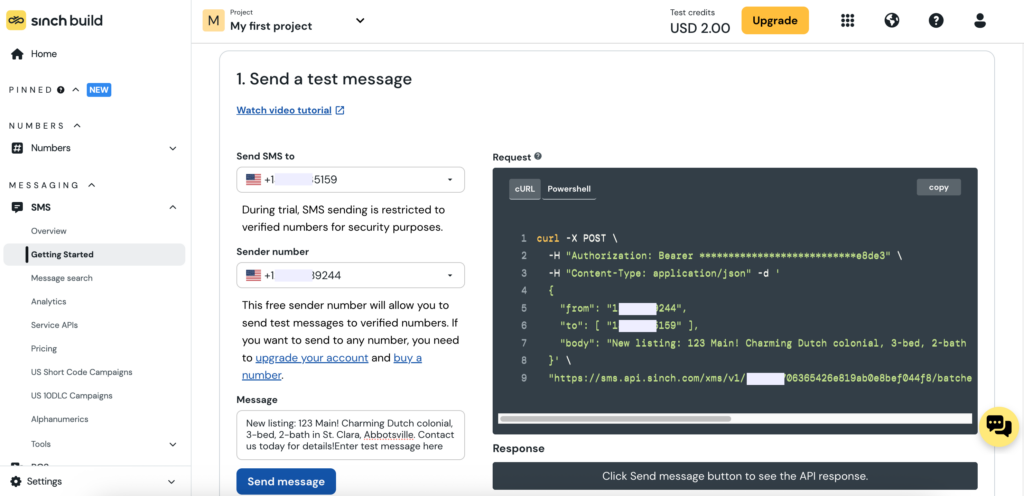Follow the buy a number link
Image resolution: width=1024 pixels, height=496 pixels.
point(332,366)
